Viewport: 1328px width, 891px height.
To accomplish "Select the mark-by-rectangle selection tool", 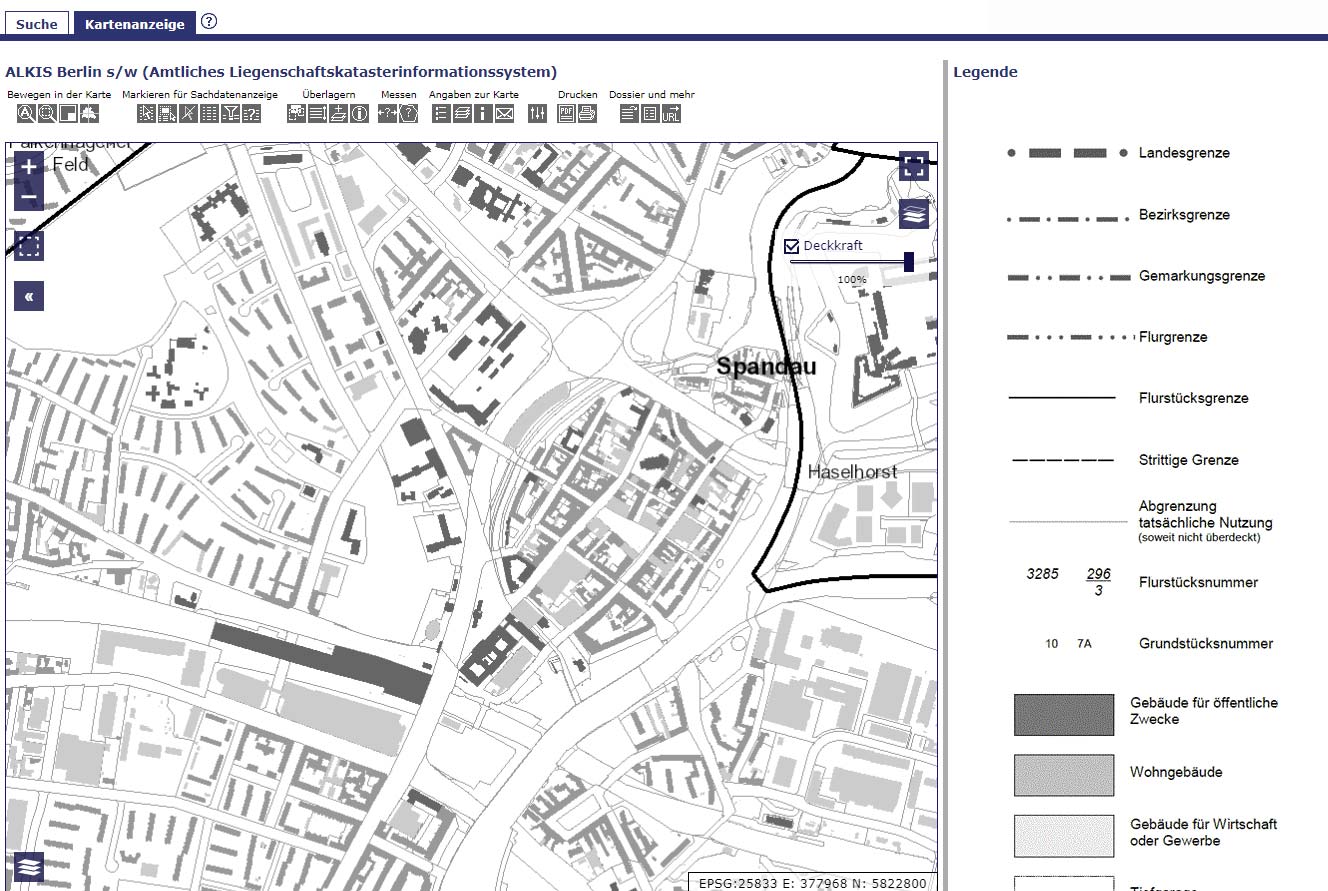I will pos(167,113).
